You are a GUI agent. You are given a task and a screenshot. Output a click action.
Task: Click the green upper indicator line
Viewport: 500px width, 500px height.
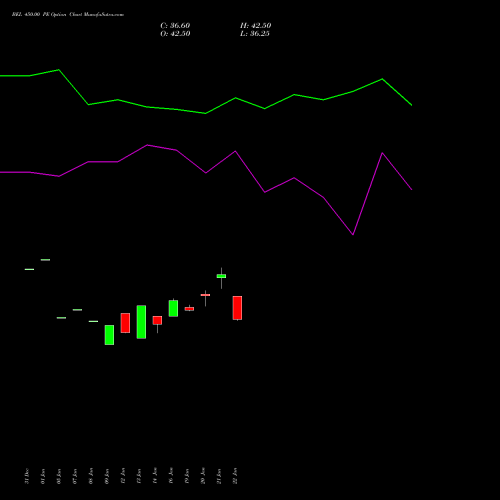point(206,113)
